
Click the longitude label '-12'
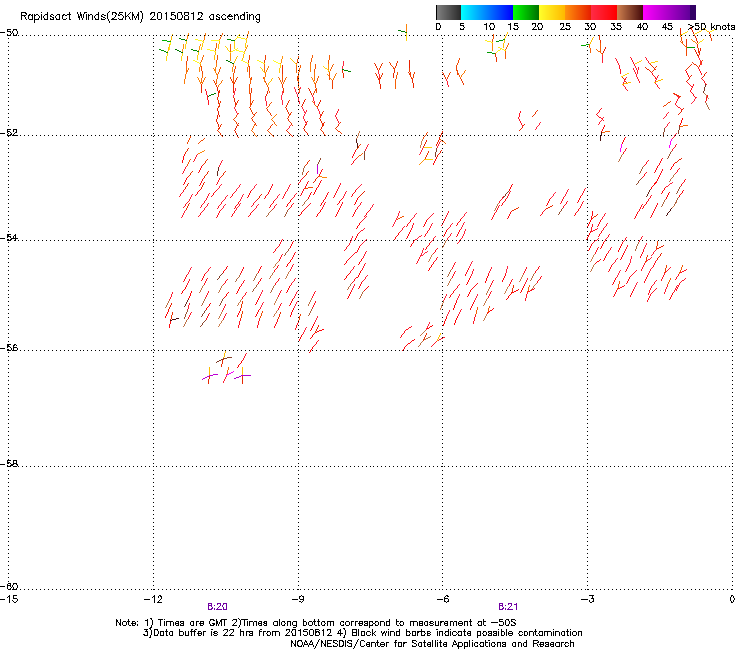tap(153, 599)
